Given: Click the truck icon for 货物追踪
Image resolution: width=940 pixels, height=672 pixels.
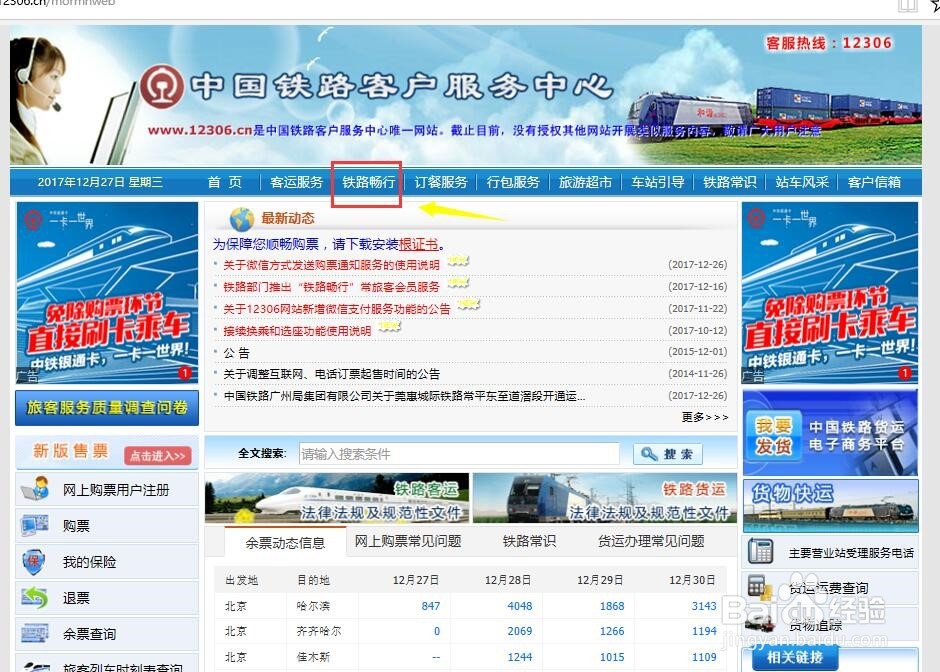Looking at the screenshot, I should [x=759, y=623].
